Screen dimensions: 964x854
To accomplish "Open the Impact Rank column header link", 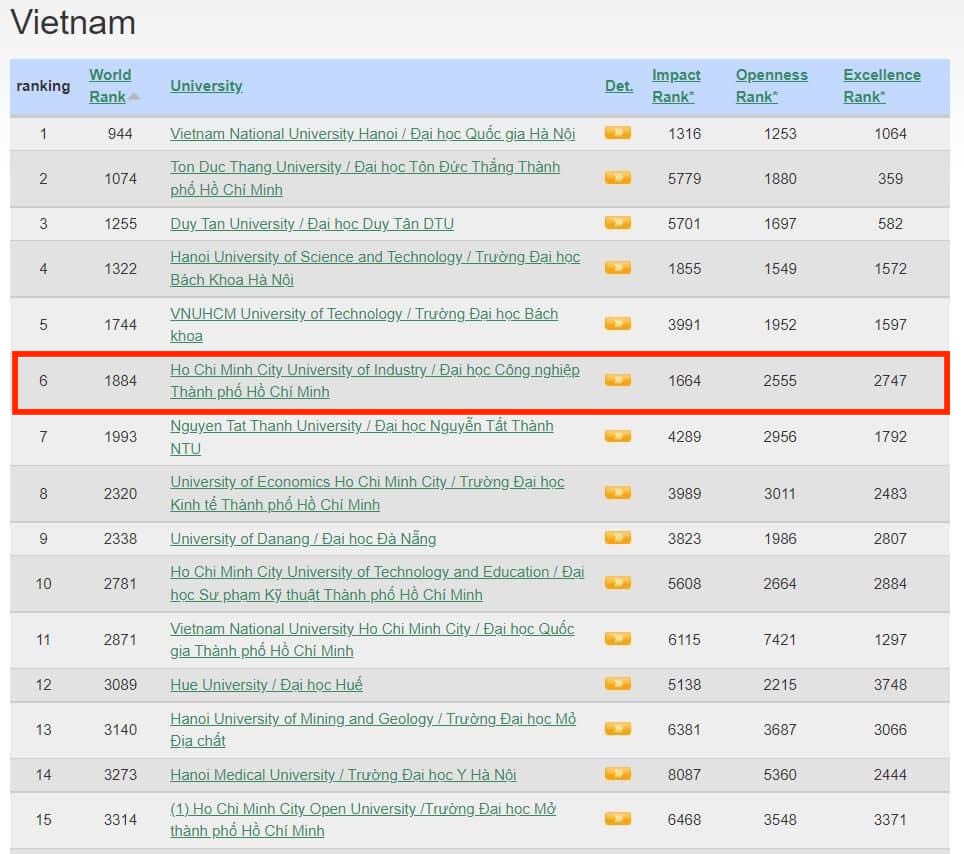I will (x=676, y=85).
